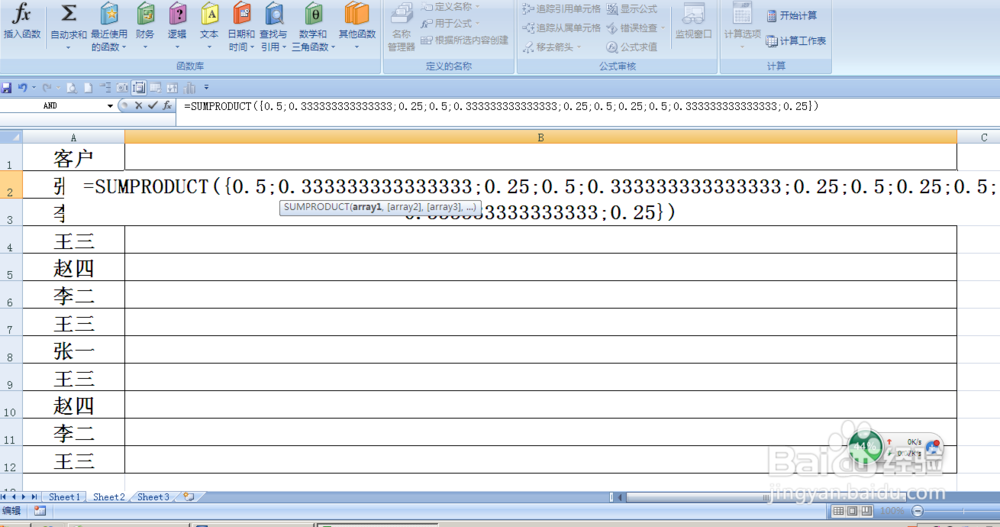Screen dimensions: 1000x527
Task: Click cell A5 containing 赵四
Action: point(73,267)
